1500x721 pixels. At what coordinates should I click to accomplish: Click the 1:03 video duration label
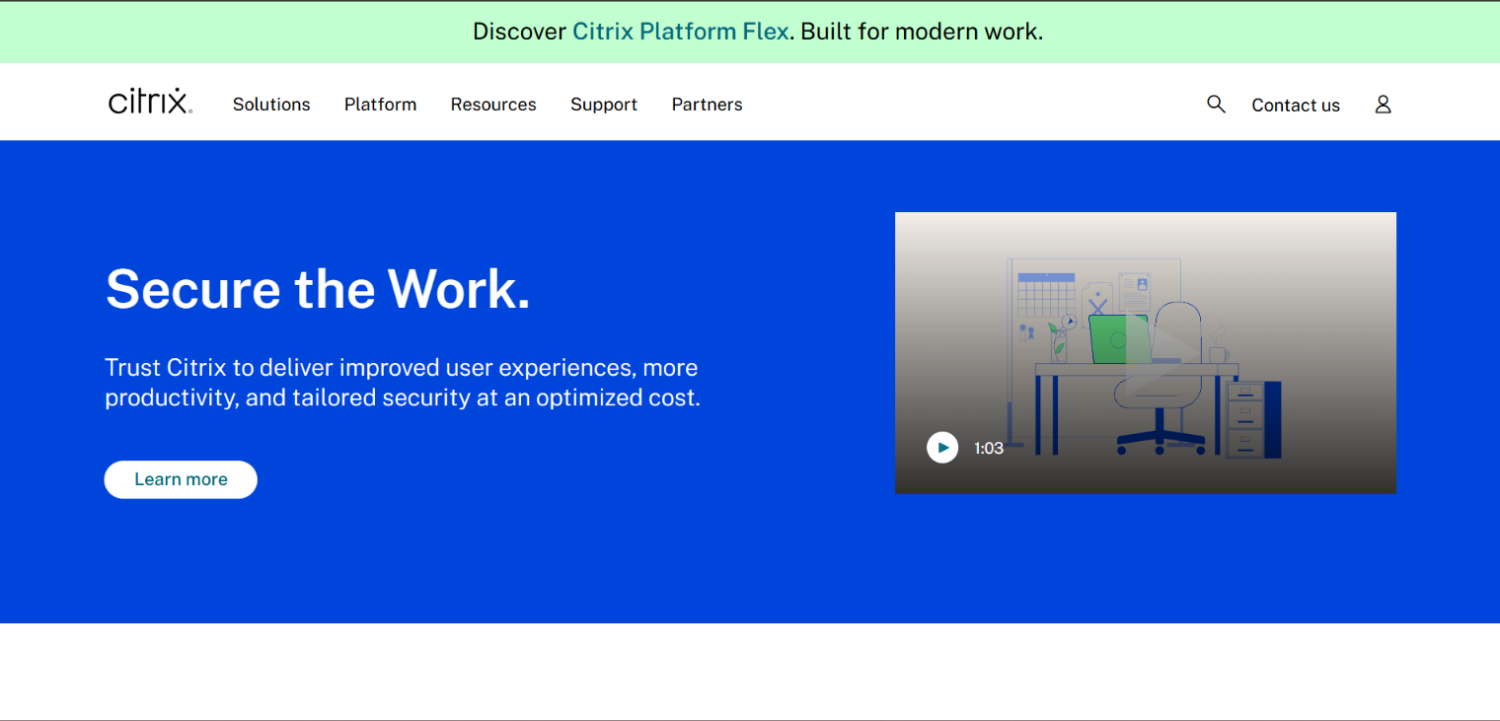coord(989,448)
